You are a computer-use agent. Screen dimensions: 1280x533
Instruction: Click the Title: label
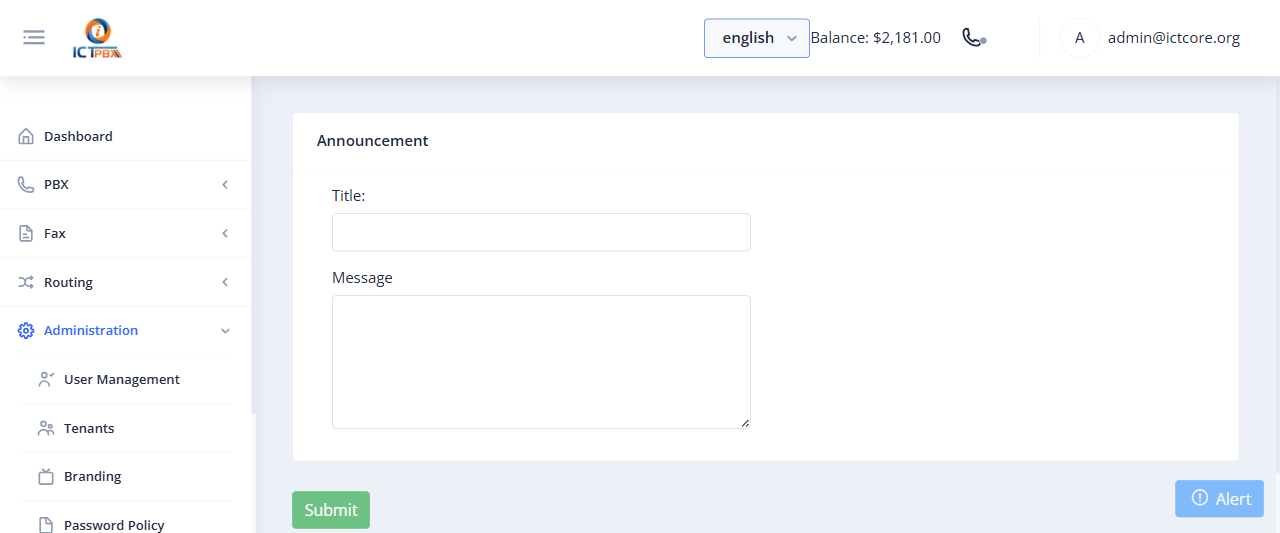pos(349,196)
